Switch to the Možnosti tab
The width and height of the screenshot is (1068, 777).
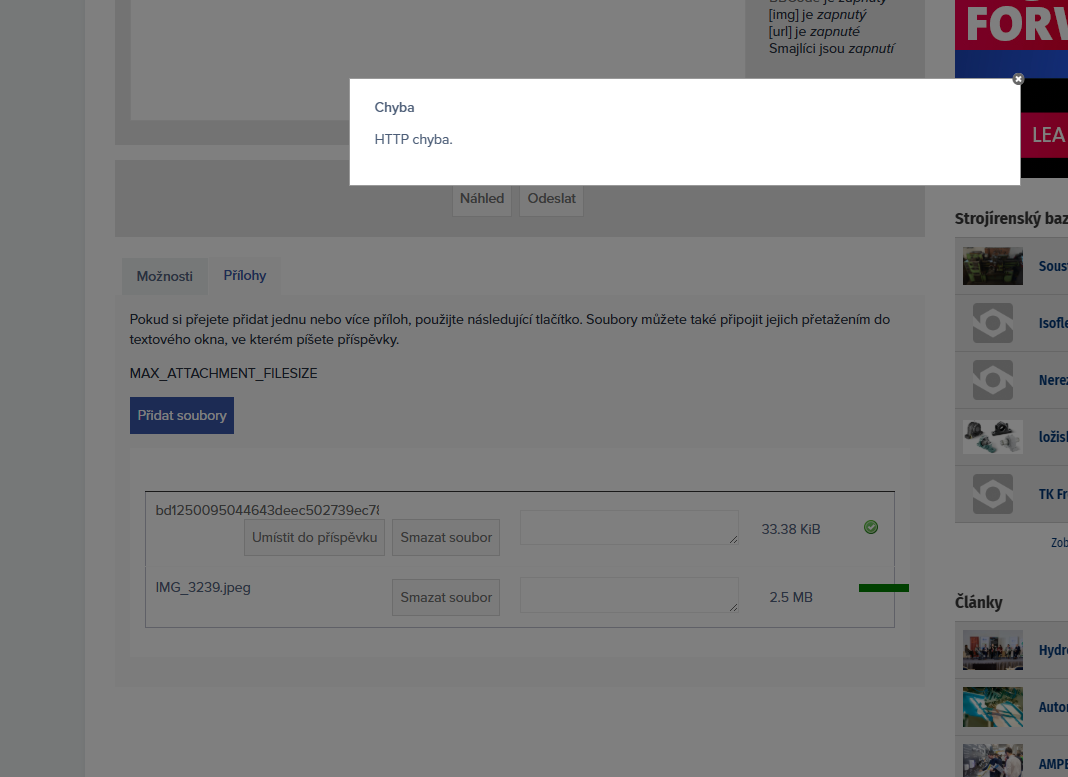pos(165,276)
